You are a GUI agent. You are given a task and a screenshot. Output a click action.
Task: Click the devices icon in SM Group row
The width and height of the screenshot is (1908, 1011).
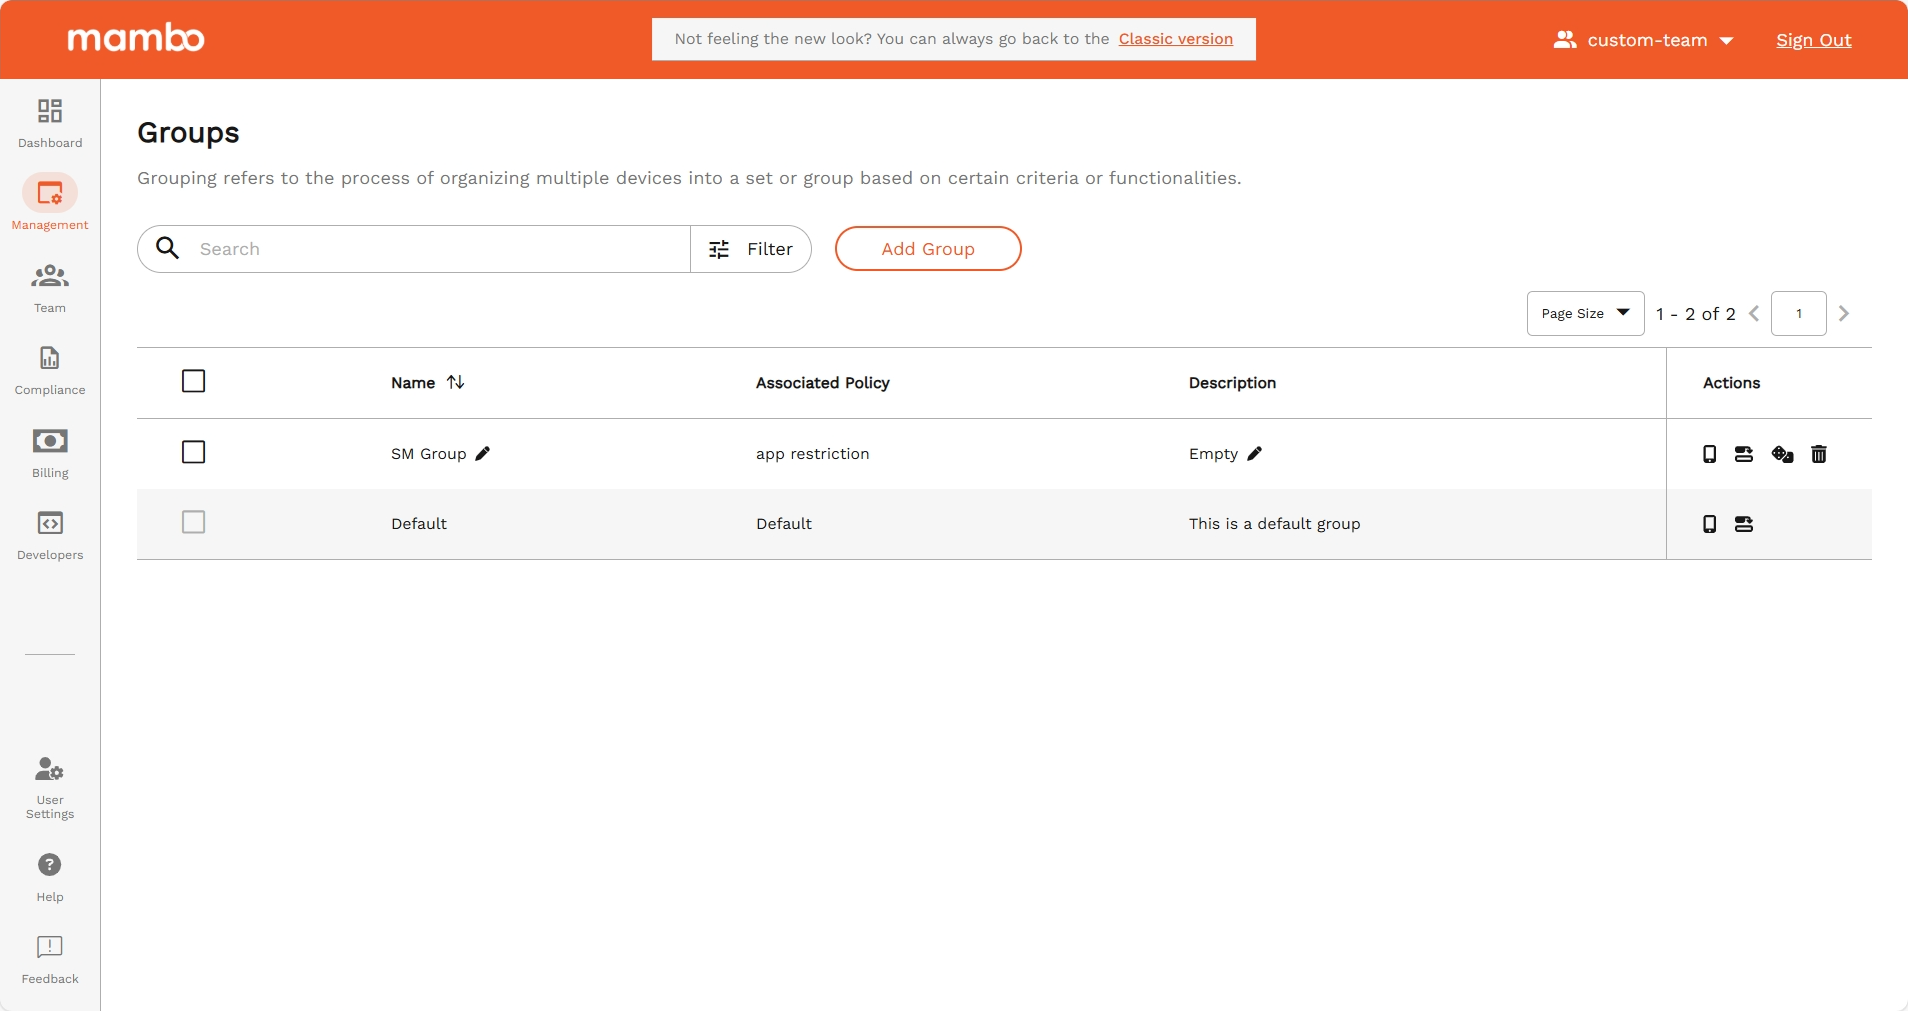click(x=1709, y=454)
